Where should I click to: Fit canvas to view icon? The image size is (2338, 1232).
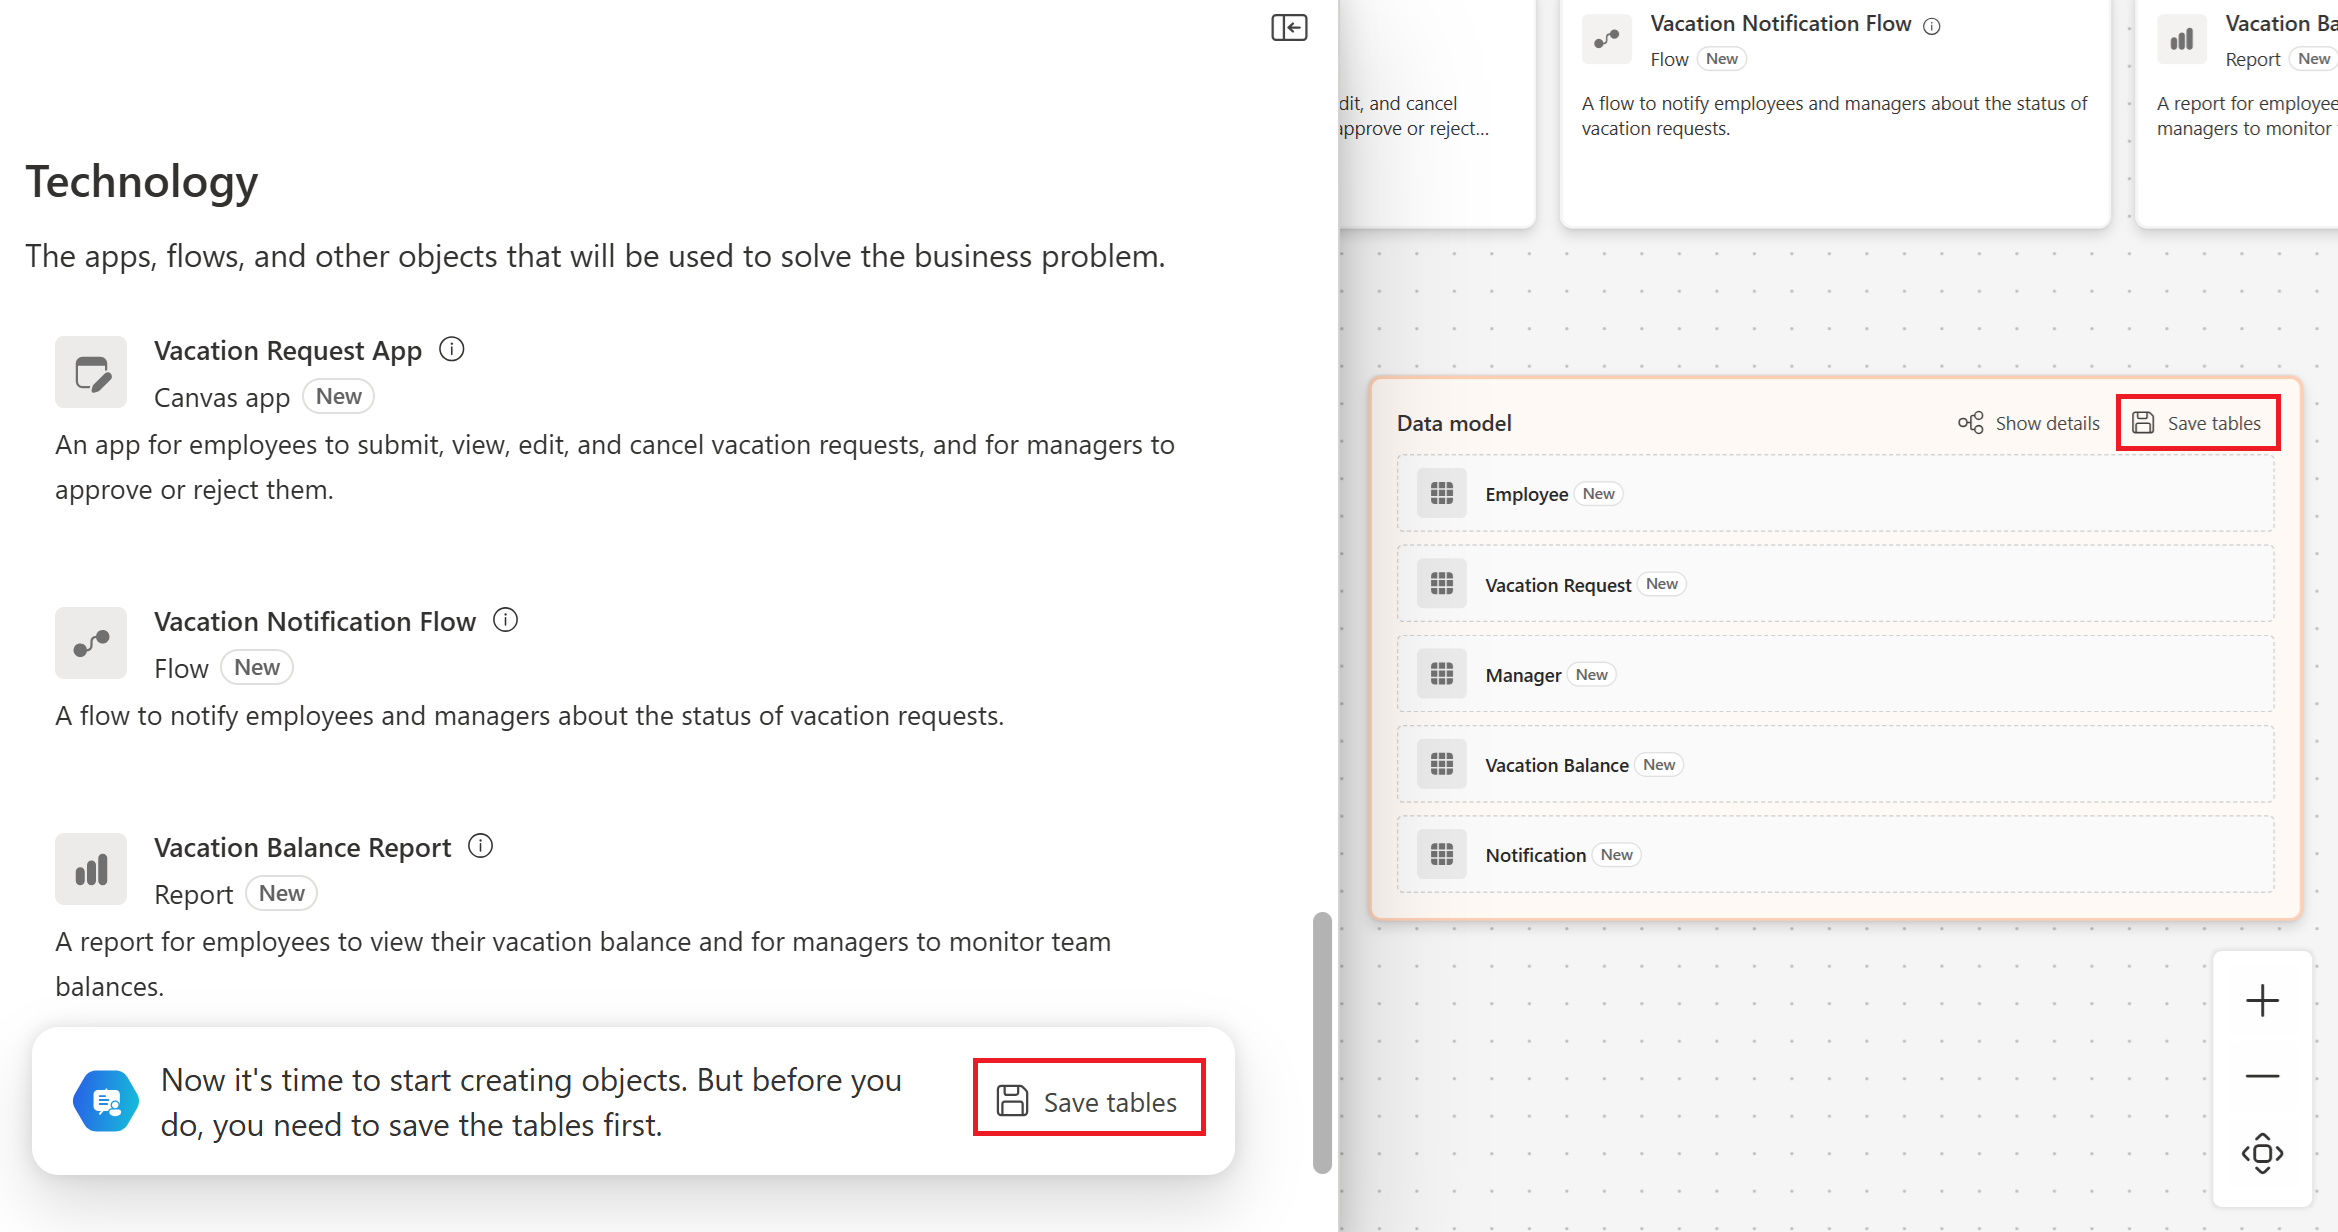[2262, 1153]
